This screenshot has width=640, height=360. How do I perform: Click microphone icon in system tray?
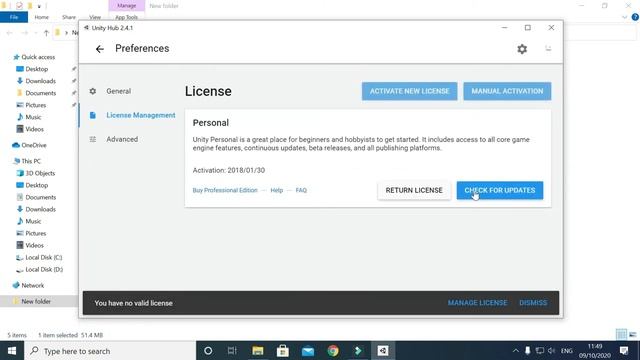tap(527, 351)
